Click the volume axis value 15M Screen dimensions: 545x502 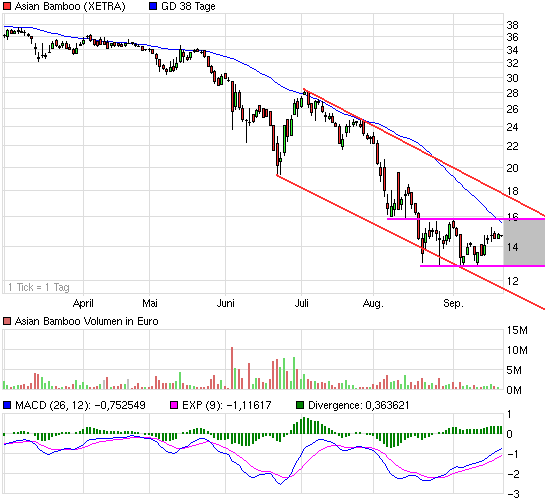517,330
